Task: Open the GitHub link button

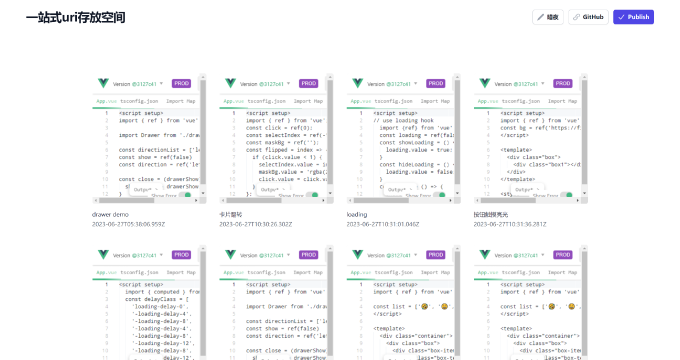Action: tap(588, 17)
